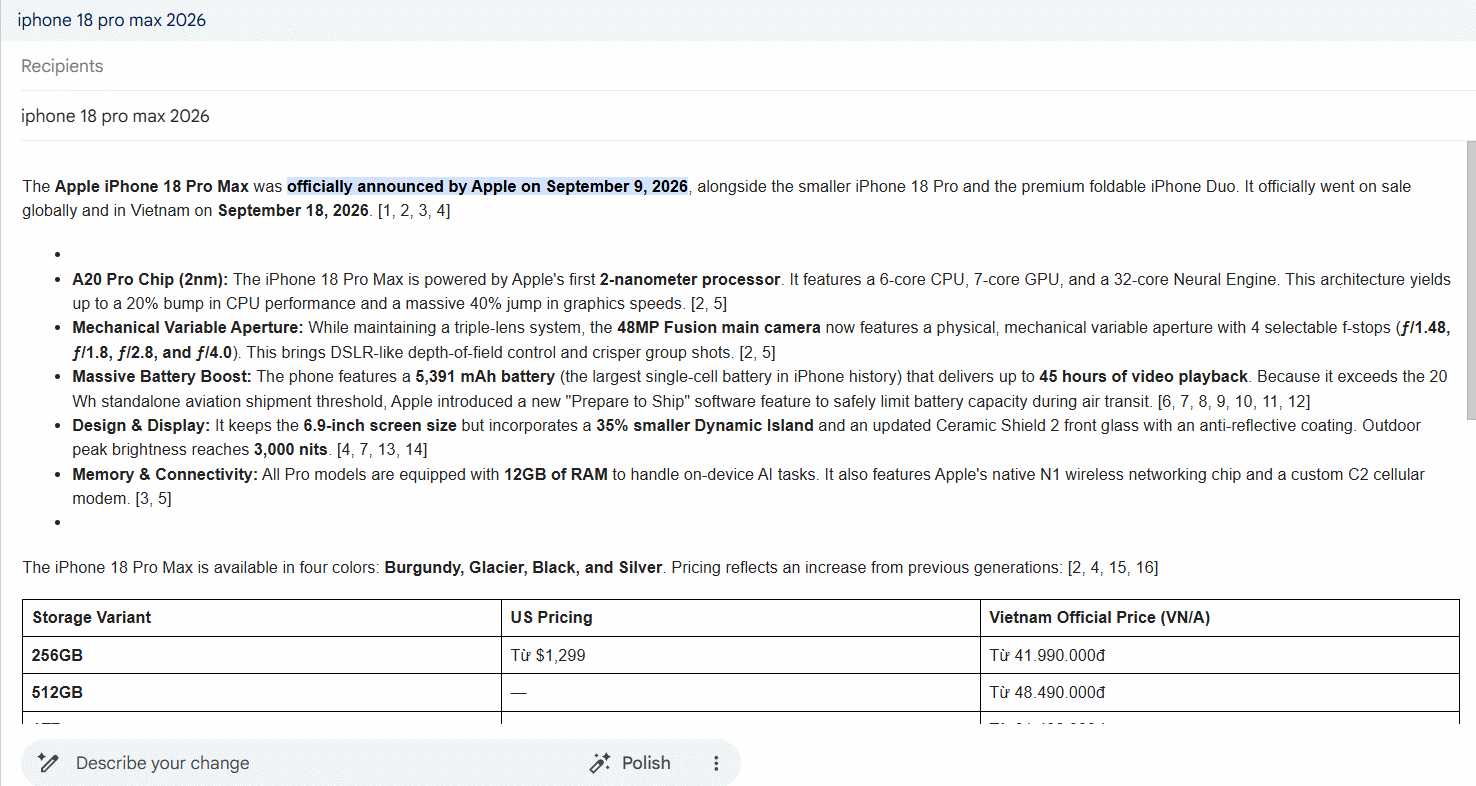1476x786 pixels.
Task: Click the "Mechanical Variable Aperture:" bullet heading
Action: pyautogui.click(x=188, y=327)
